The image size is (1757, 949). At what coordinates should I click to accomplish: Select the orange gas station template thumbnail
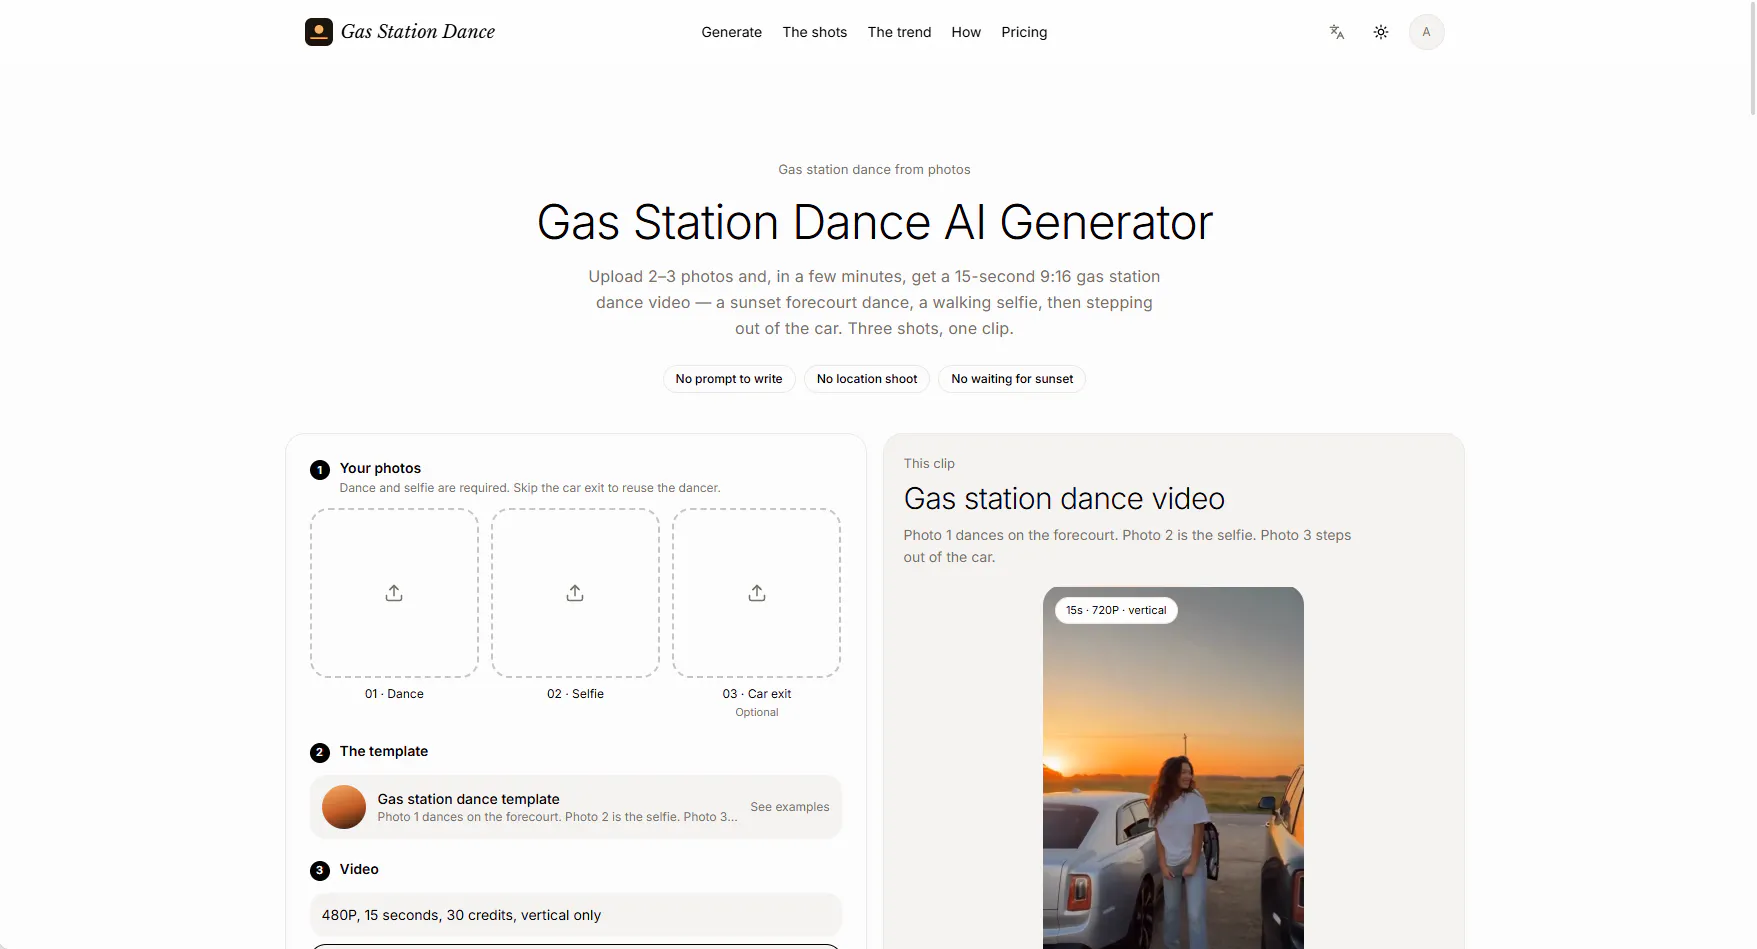[x=344, y=807]
